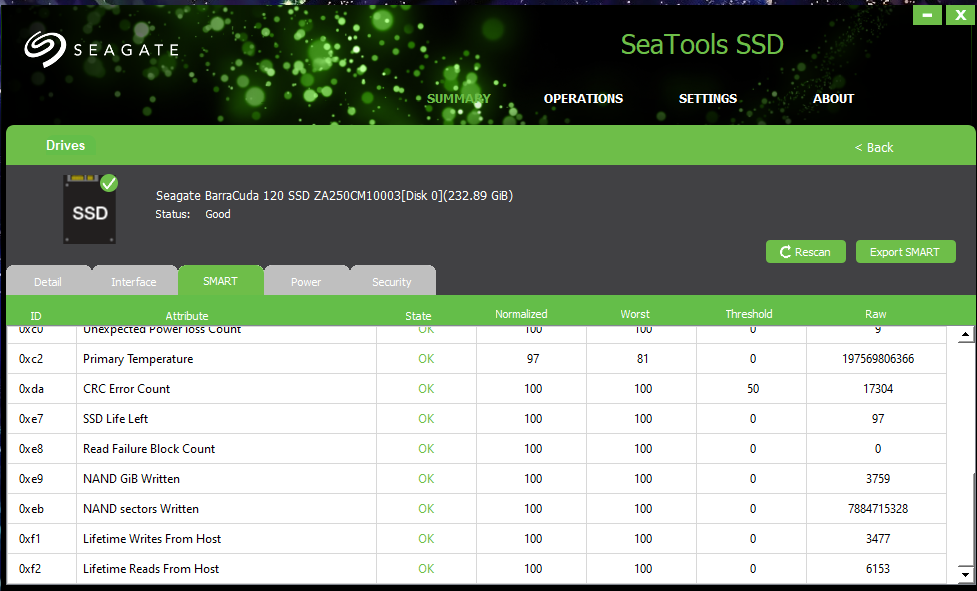Select the NAND sectors Written attribute
977x591 pixels.
coord(141,508)
